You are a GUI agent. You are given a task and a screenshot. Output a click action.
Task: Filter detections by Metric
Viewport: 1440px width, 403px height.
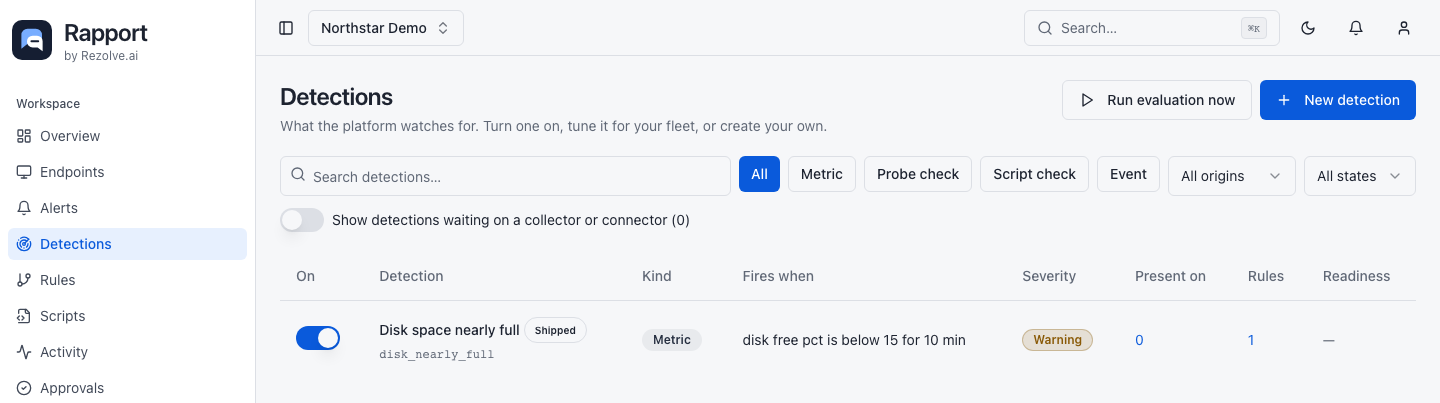coord(822,174)
